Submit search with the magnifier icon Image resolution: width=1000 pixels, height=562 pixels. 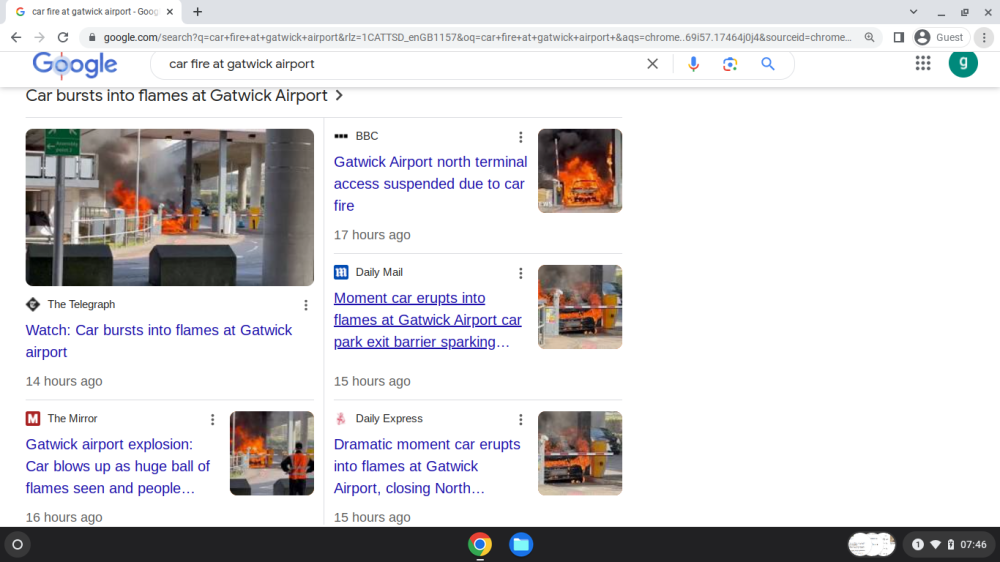[768, 64]
